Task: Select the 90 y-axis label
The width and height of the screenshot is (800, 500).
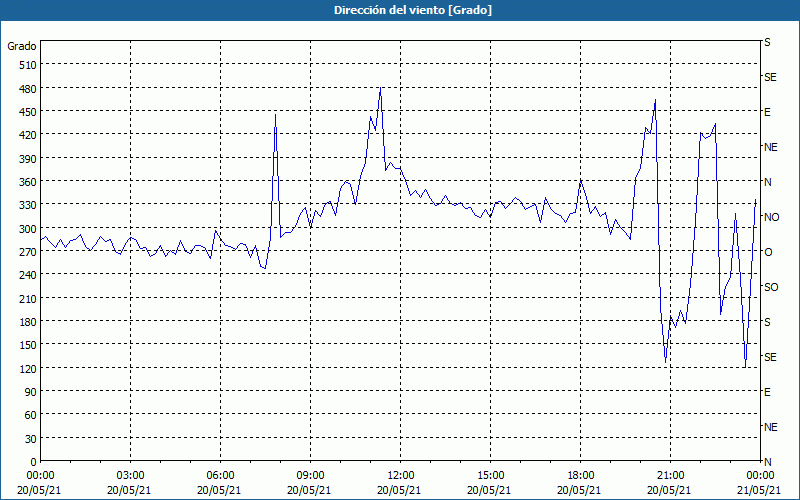Action: click(30, 392)
